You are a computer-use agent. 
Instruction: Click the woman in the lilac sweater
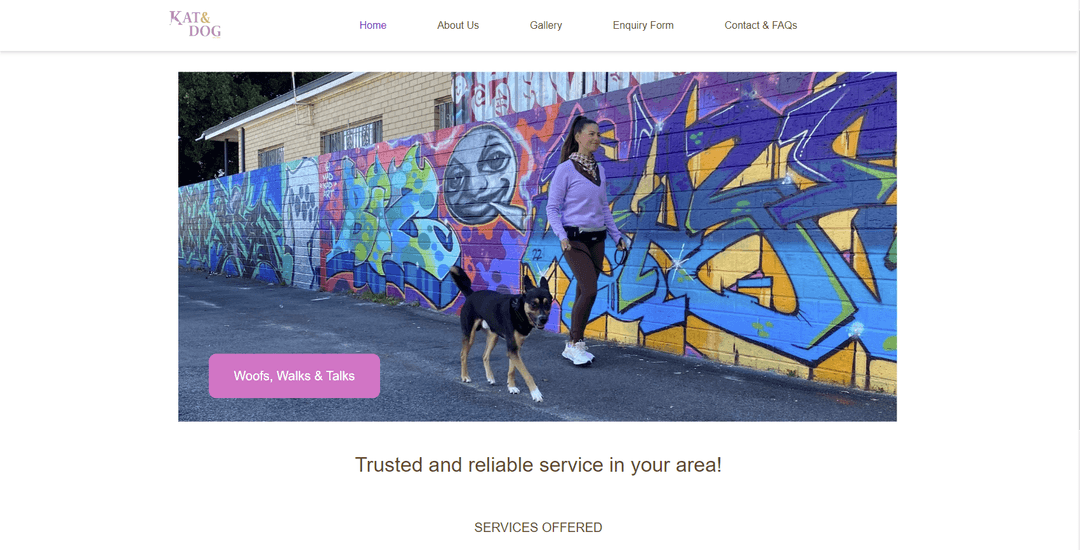(x=584, y=237)
